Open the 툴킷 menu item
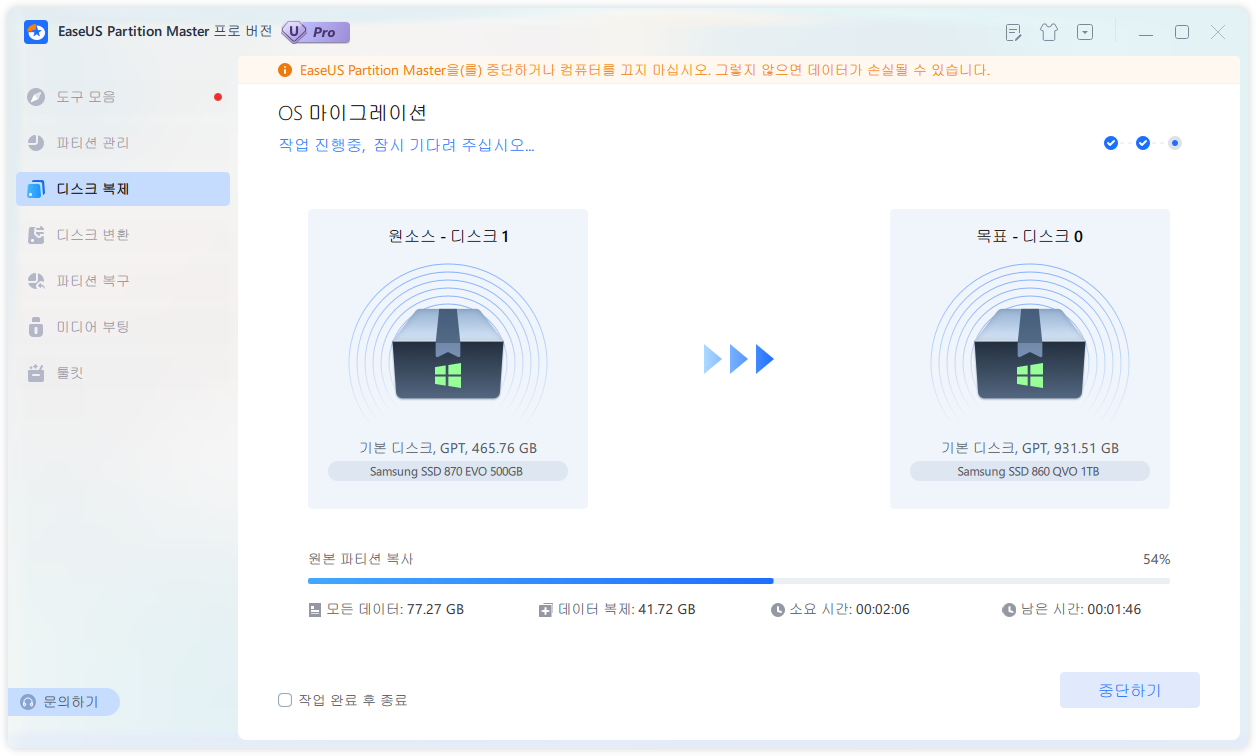 pyautogui.click(x=123, y=373)
